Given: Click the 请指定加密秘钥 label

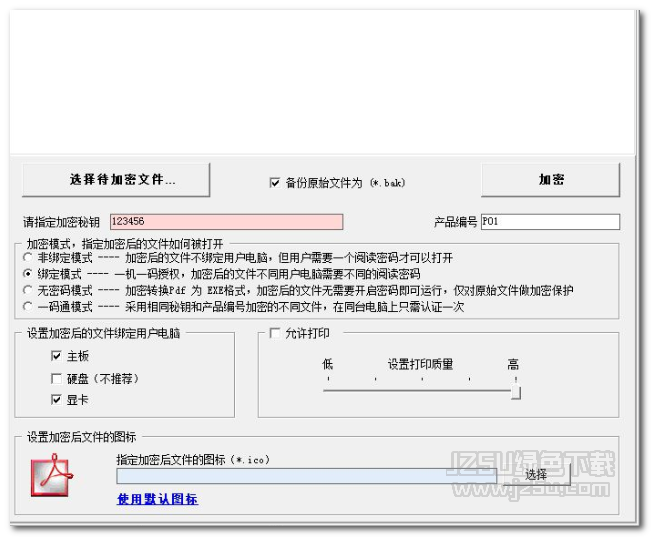Looking at the screenshot, I should [x=61, y=222].
